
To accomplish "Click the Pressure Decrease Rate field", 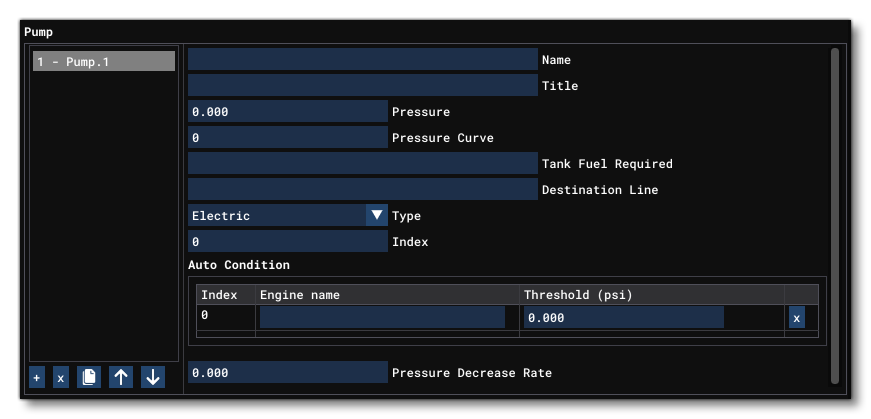I will 287,373.
